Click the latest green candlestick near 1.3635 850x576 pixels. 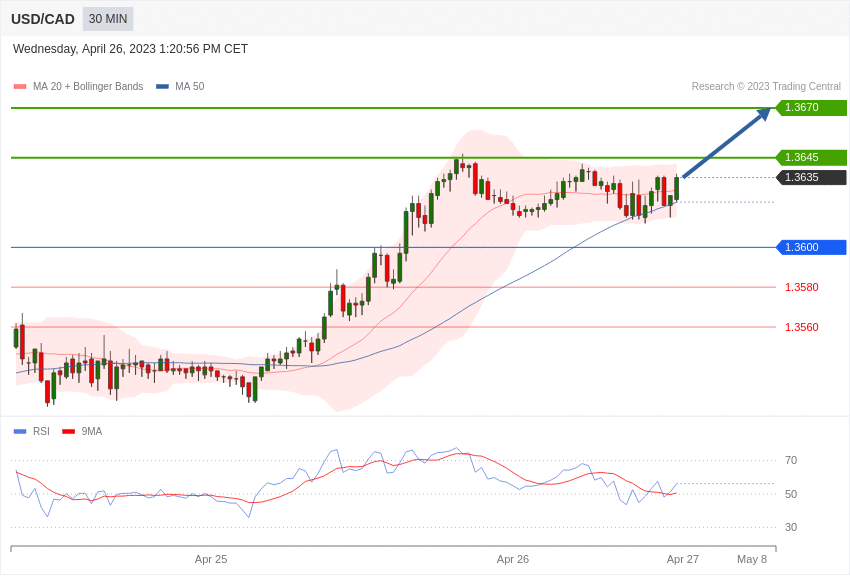coord(677,188)
